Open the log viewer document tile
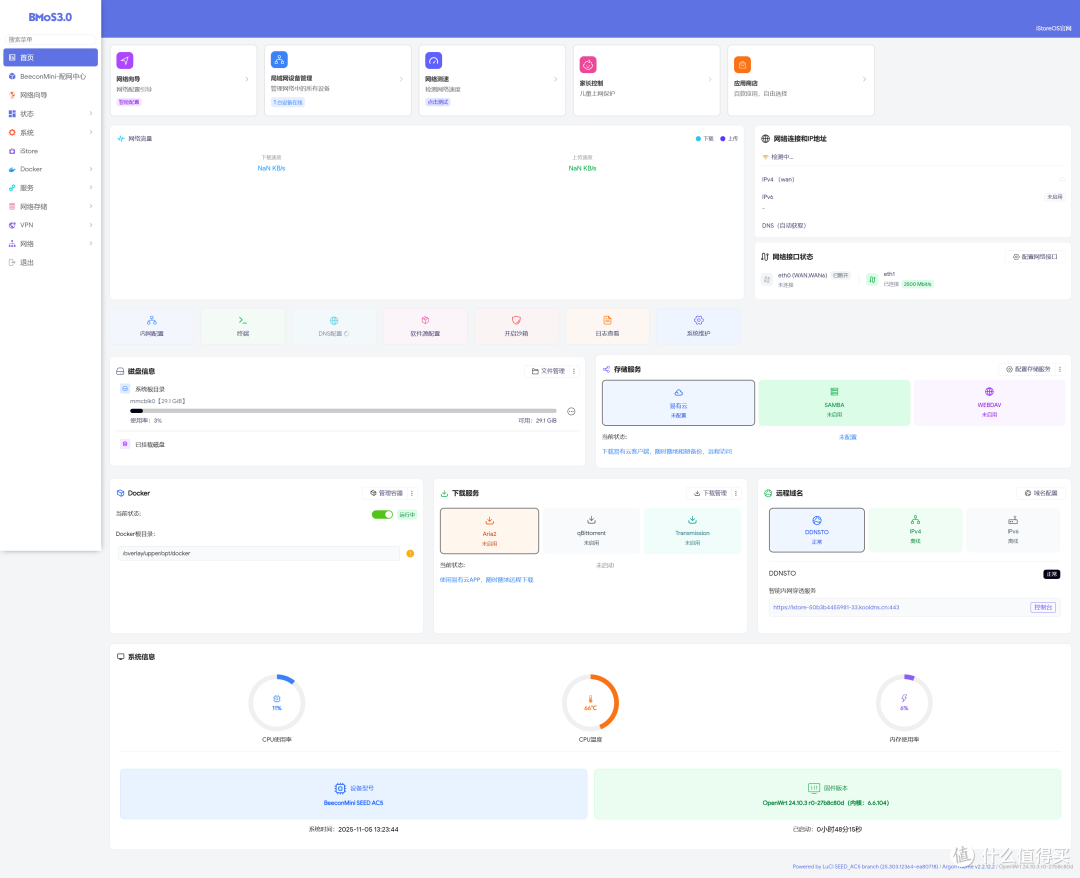 click(608, 326)
